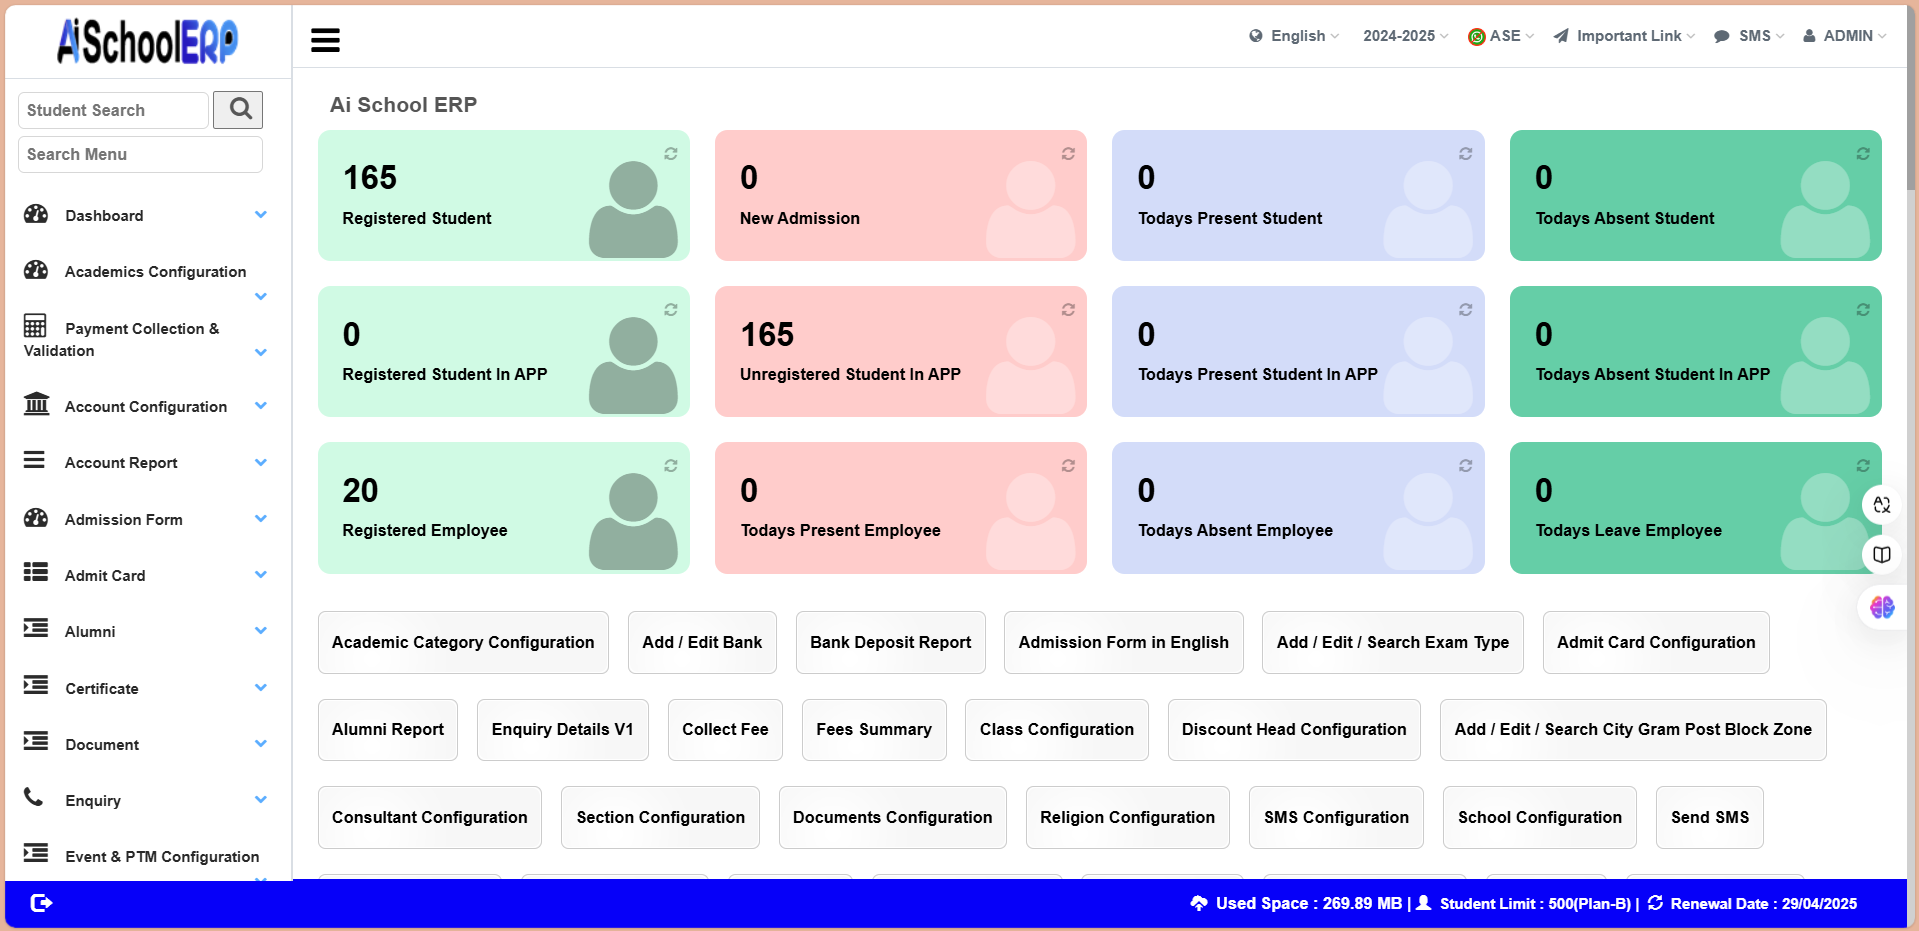Refresh the New Admission card

point(1068,154)
